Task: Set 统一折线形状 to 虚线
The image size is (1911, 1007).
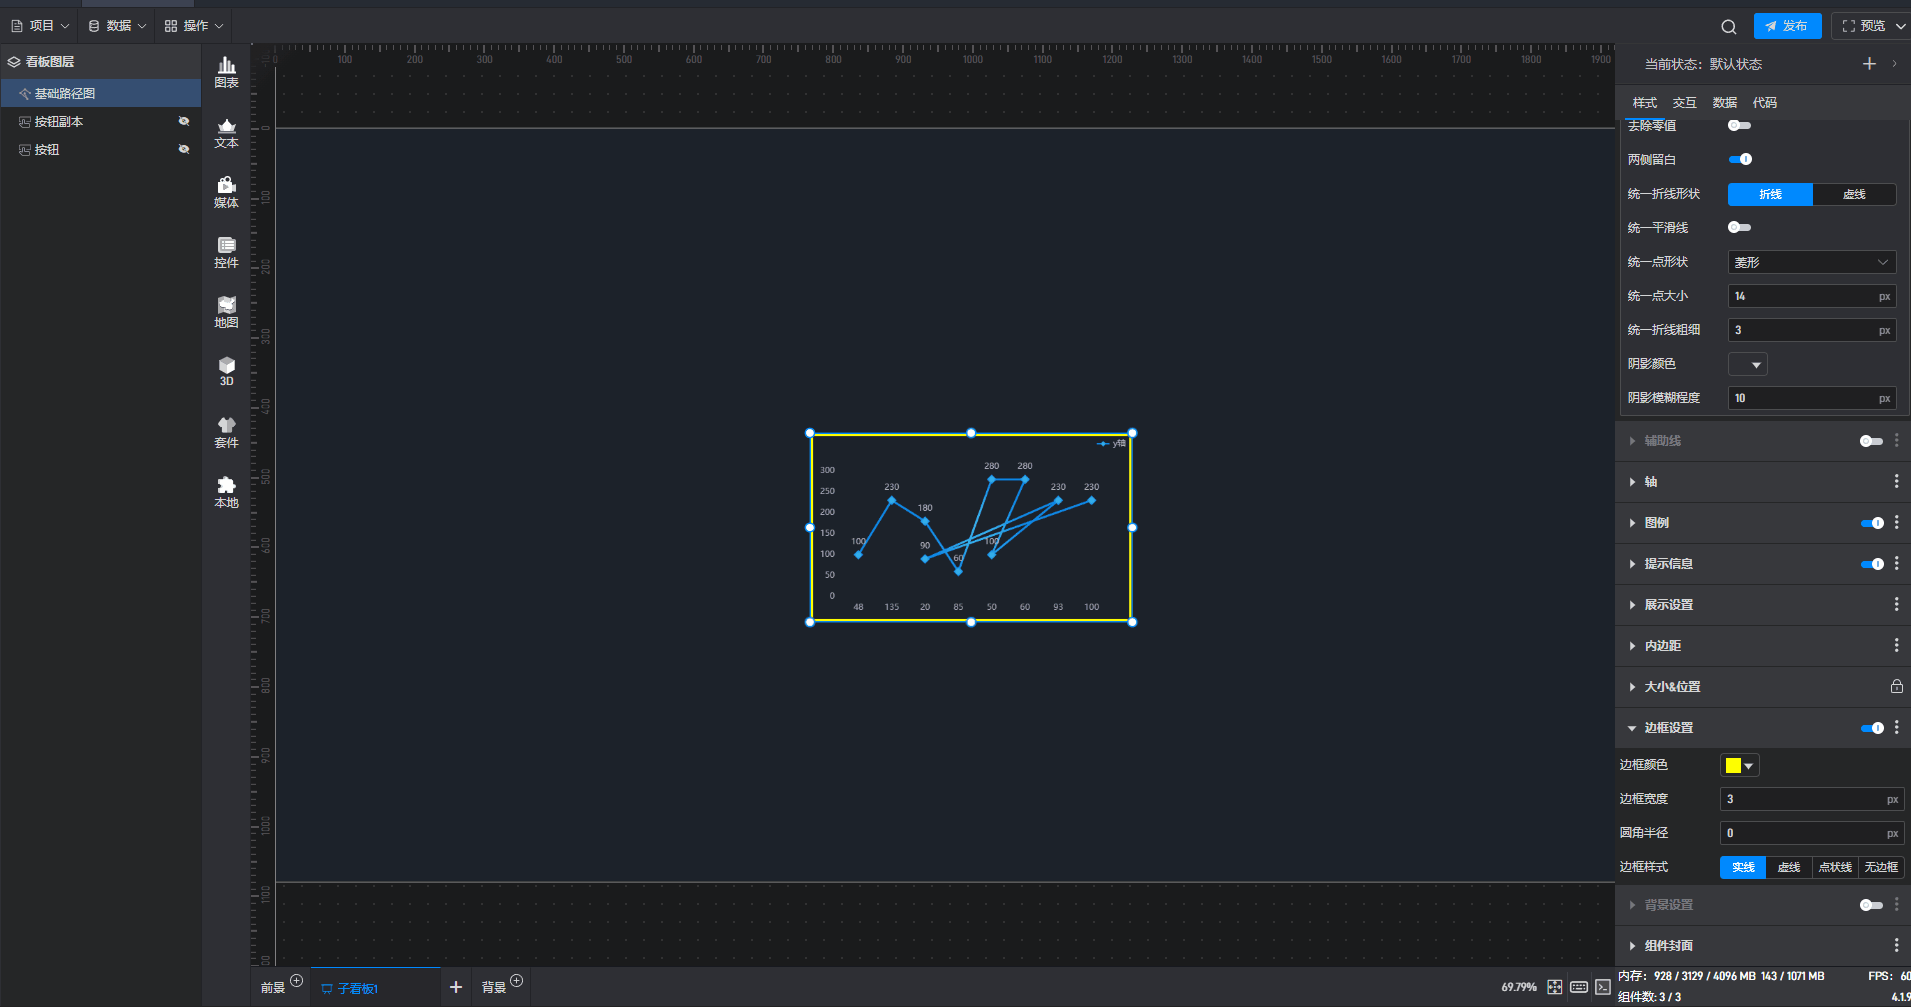Action: [1854, 194]
